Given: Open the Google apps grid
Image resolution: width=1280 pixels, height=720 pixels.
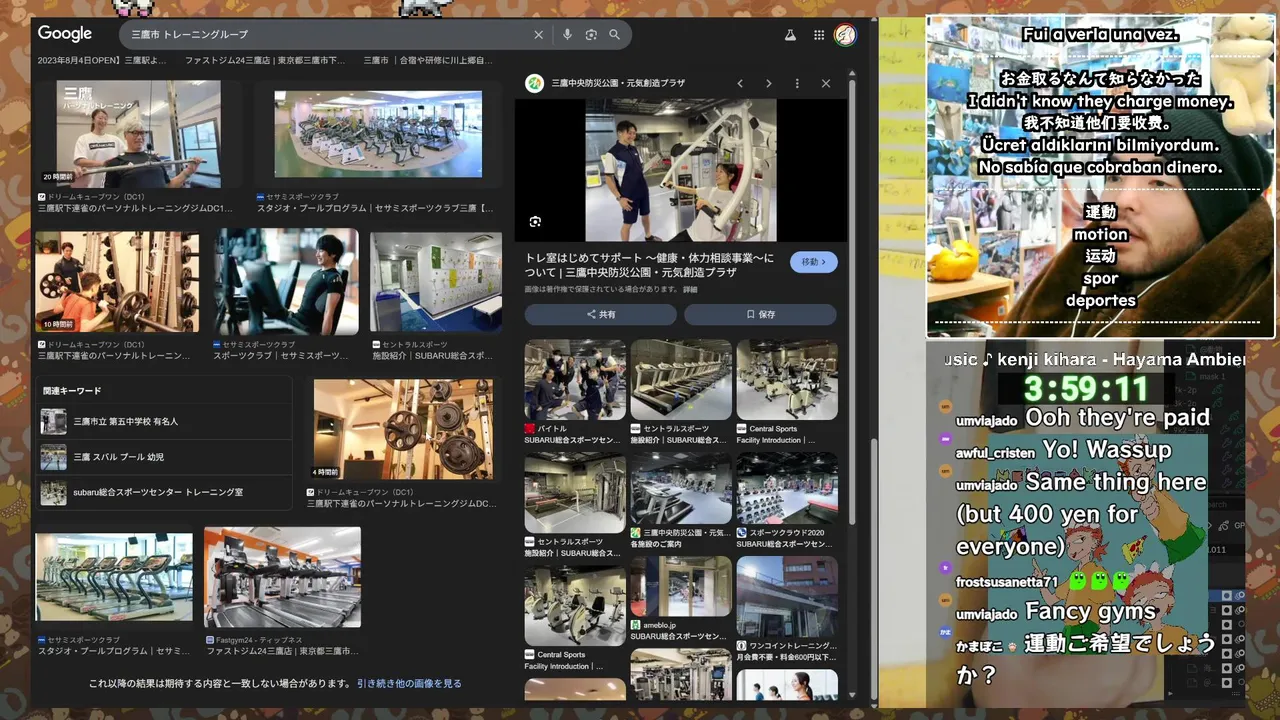Looking at the screenshot, I should [x=819, y=35].
